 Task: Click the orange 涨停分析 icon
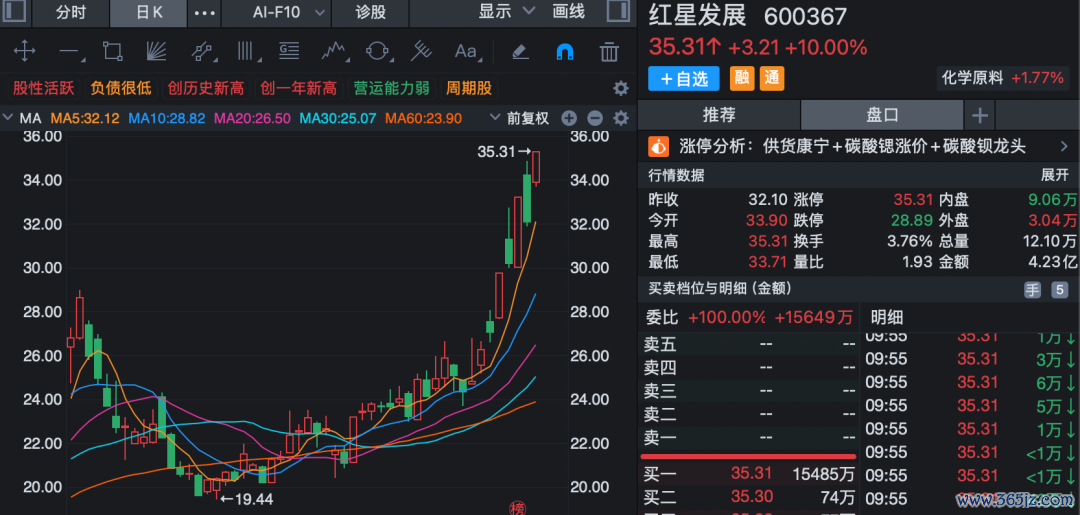(659, 147)
